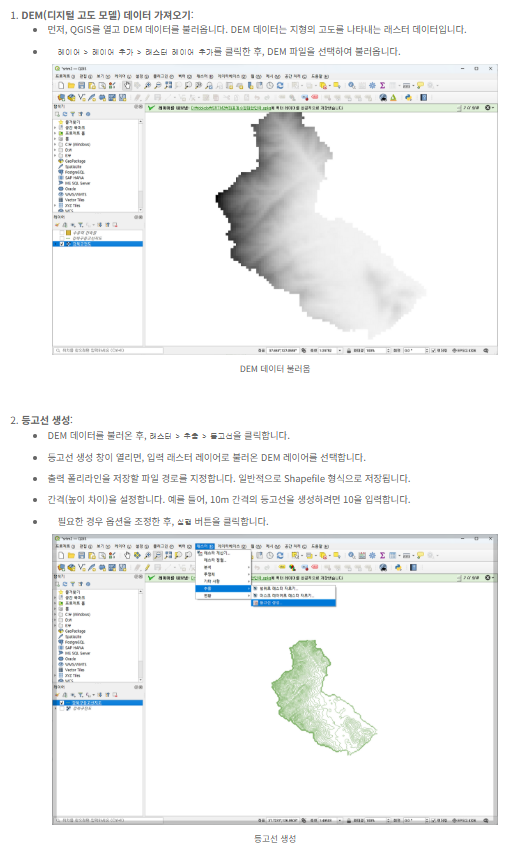Click Remove Layer icon in DEM screenshot Layers panel

[x=115, y=224]
